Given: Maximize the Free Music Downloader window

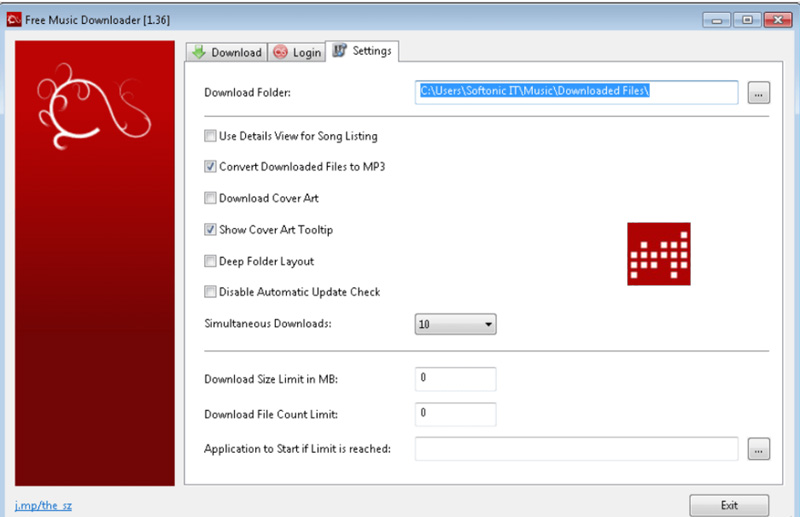Looking at the screenshot, I should [747, 20].
